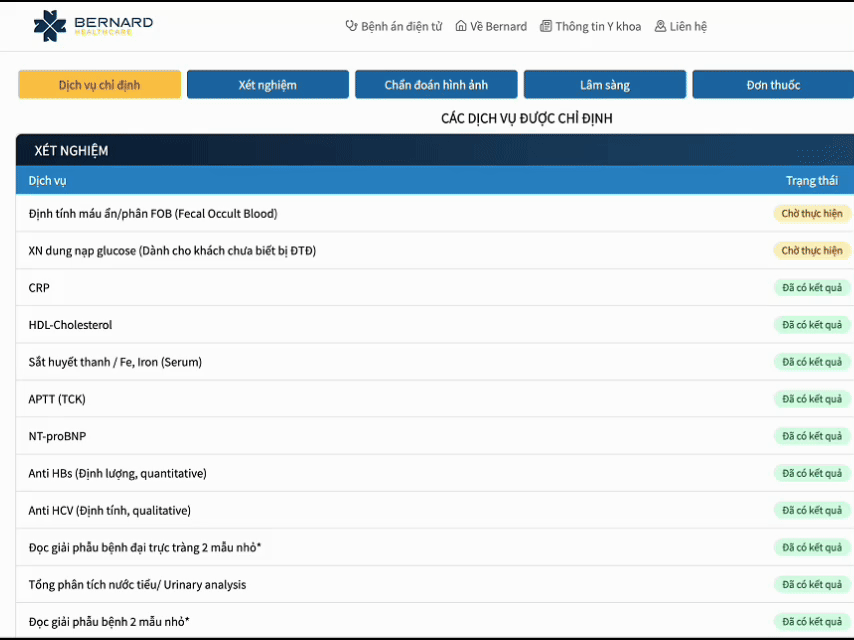Image resolution: width=854 pixels, height=640 pixels.
Task: Click the Dịch vụ column header
Action: pyautogui.click(x=47, y=181)
